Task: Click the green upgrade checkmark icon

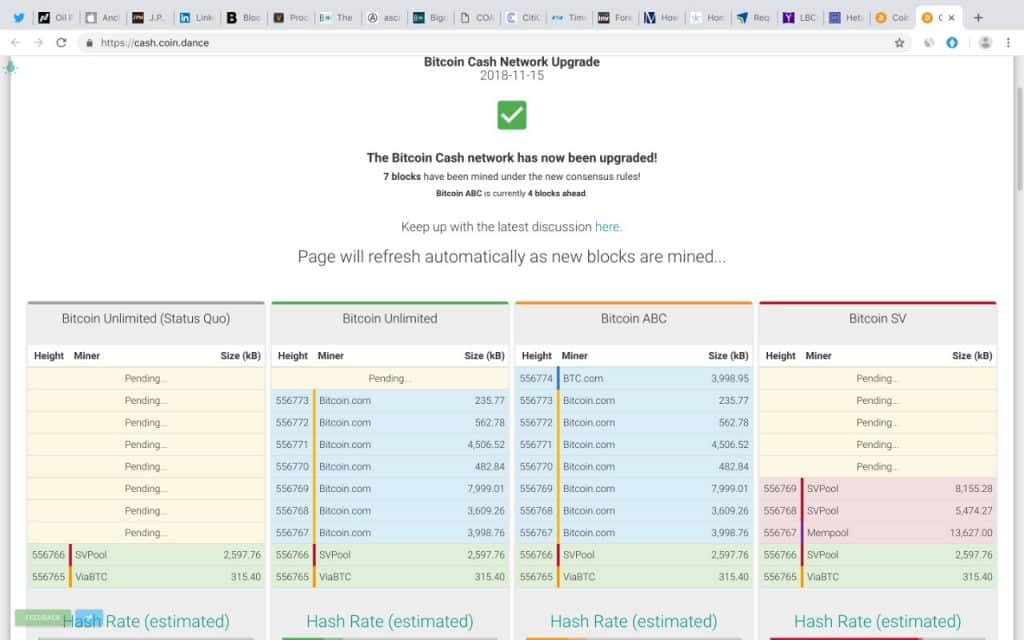Action: tap(511, 115)
